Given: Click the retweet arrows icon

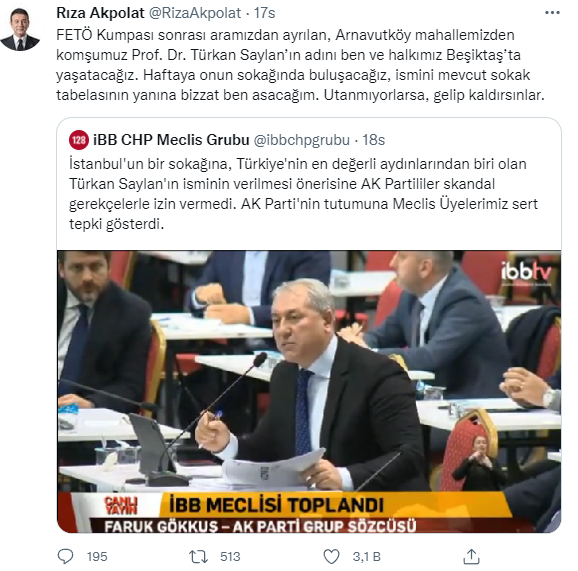Looking at the screenshot, I should (199, 556).
